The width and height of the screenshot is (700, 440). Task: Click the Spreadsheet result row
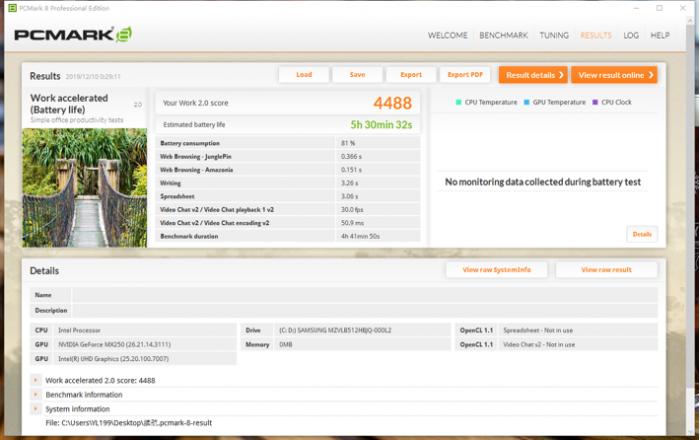(x=288, y=196)
